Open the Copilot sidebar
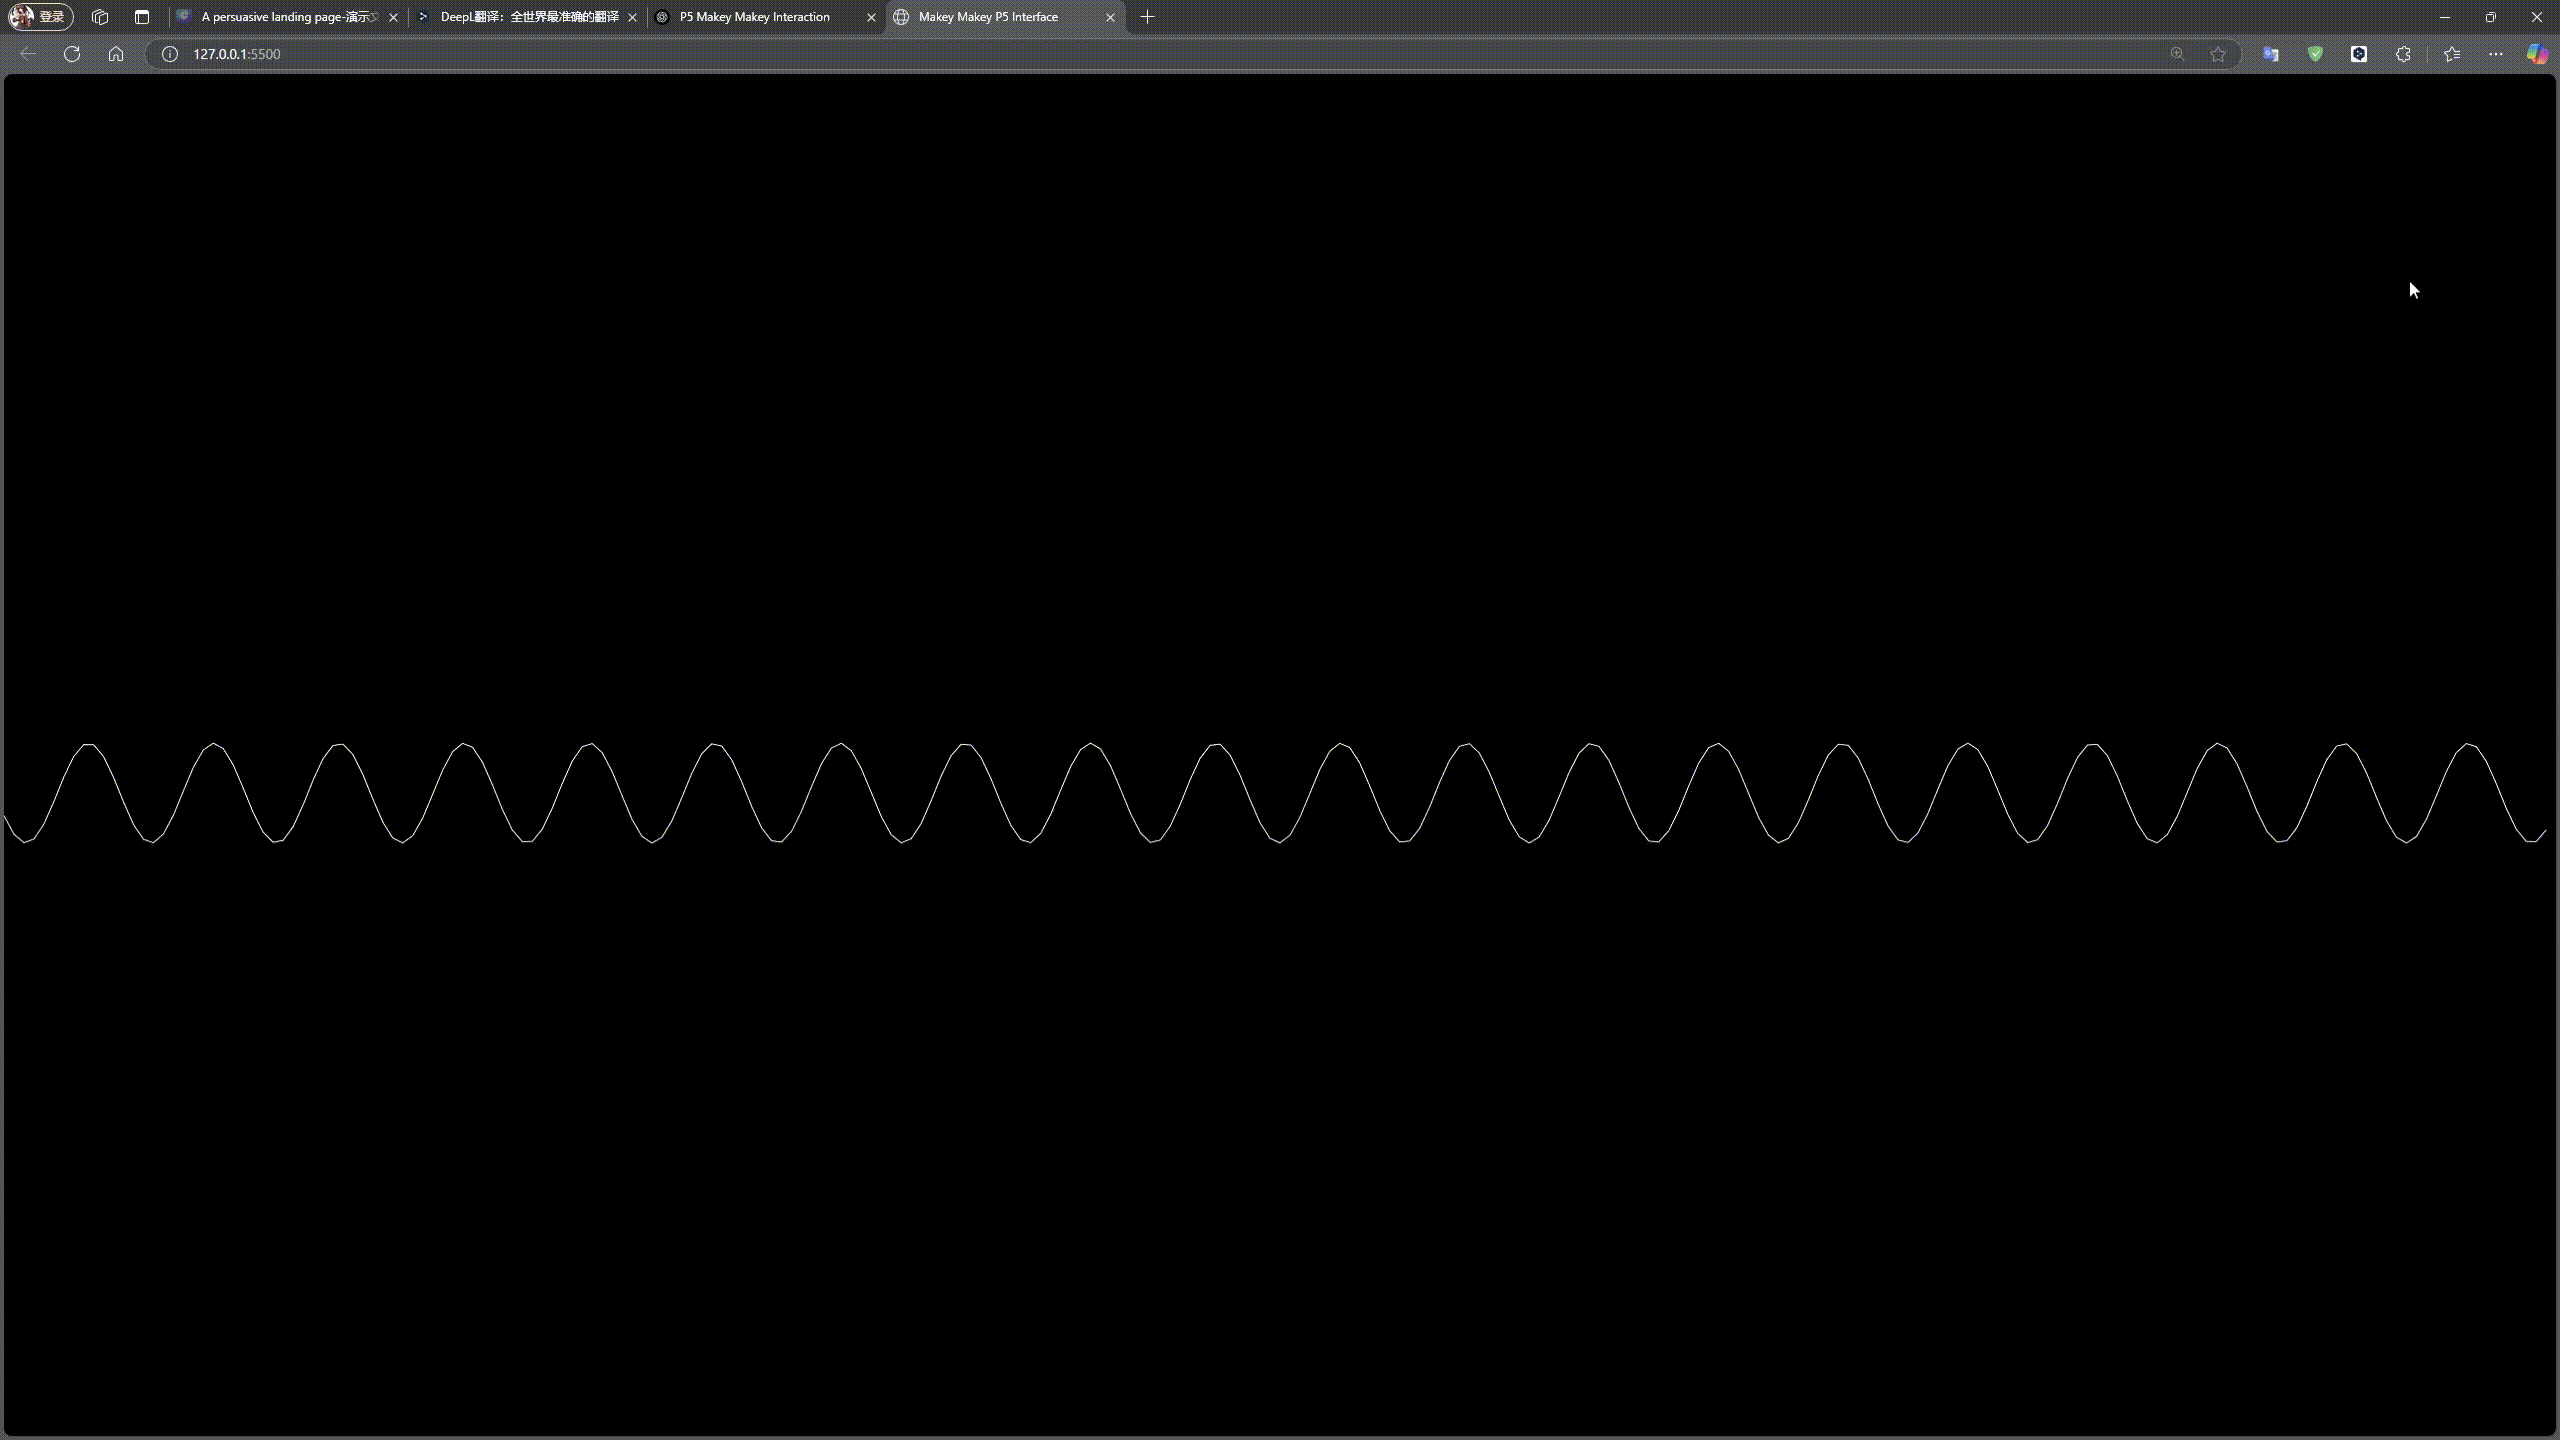 click(x=2537, y=54)
